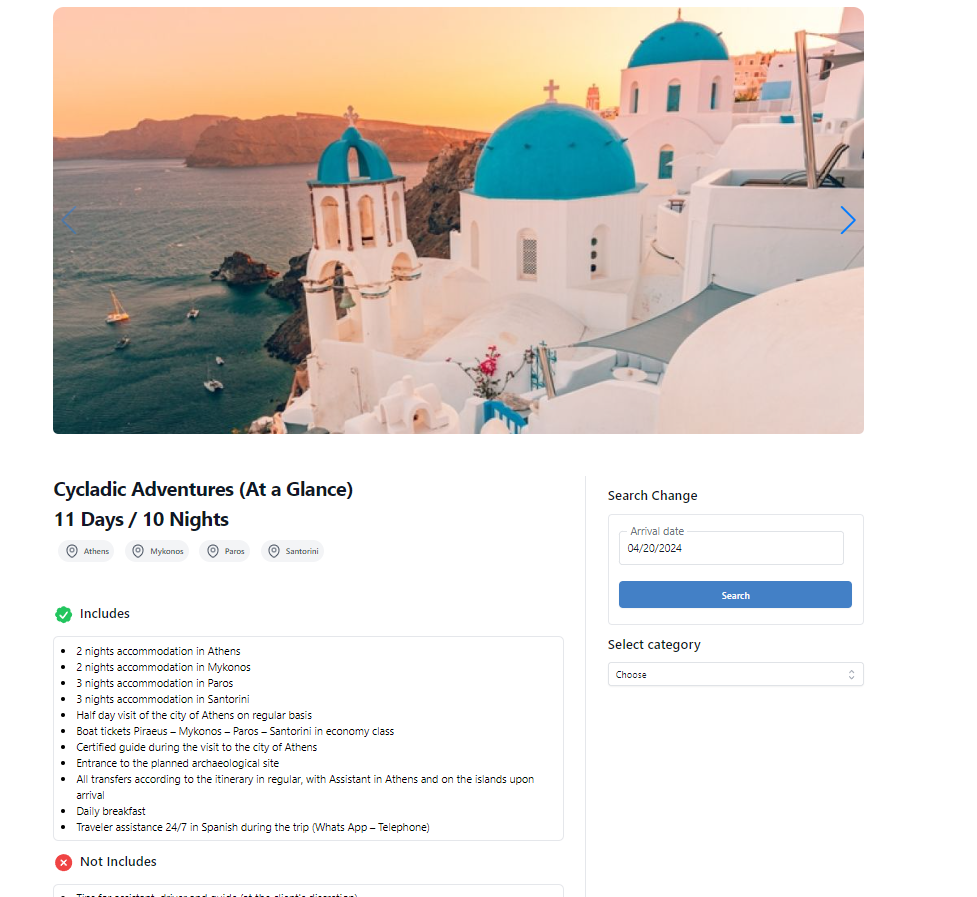The height and width of the screenshot is (897, 977).
Task: Click the pin icon in the Mykonos tag
Action: tap(138, 551)
